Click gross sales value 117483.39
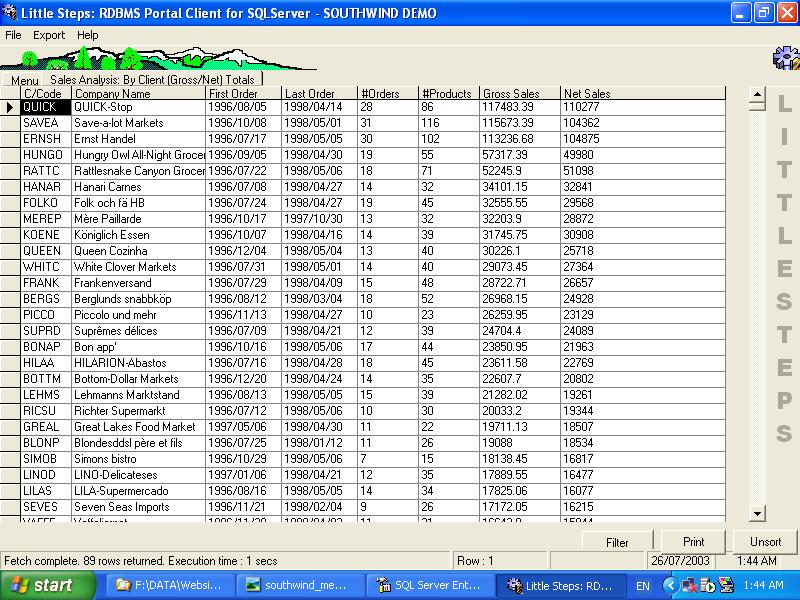 click(519, 107)
